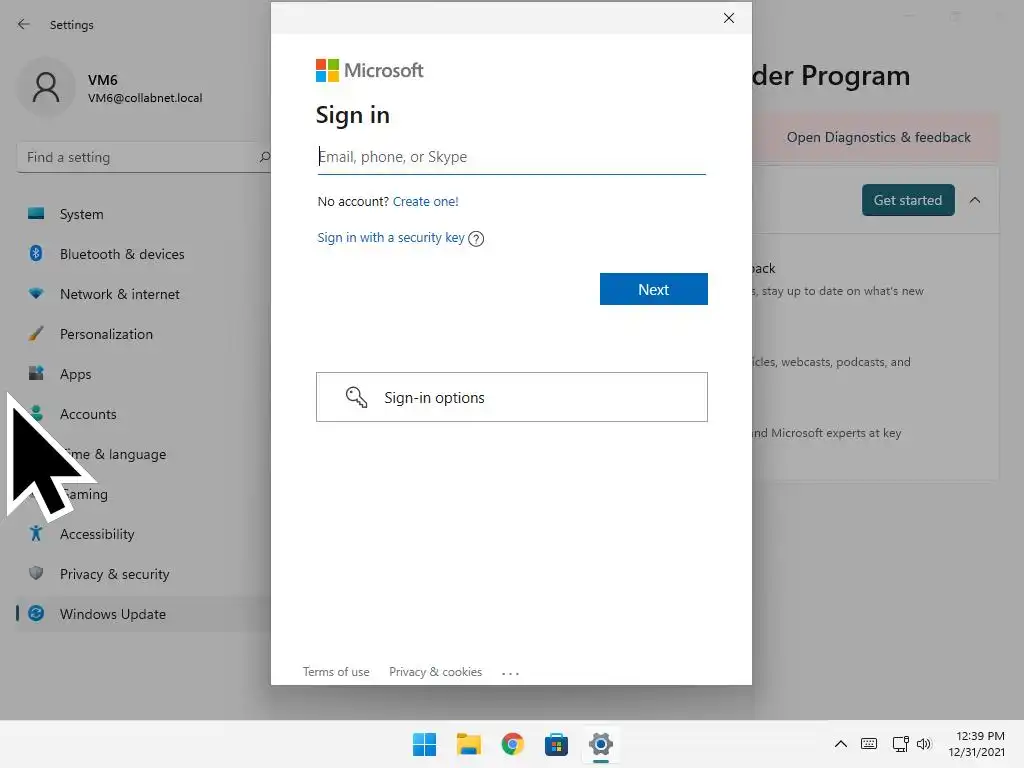Click the VM6 user avatar in Settings
The width and height of the screenshot is (1024, 768).
click(46, 88)
